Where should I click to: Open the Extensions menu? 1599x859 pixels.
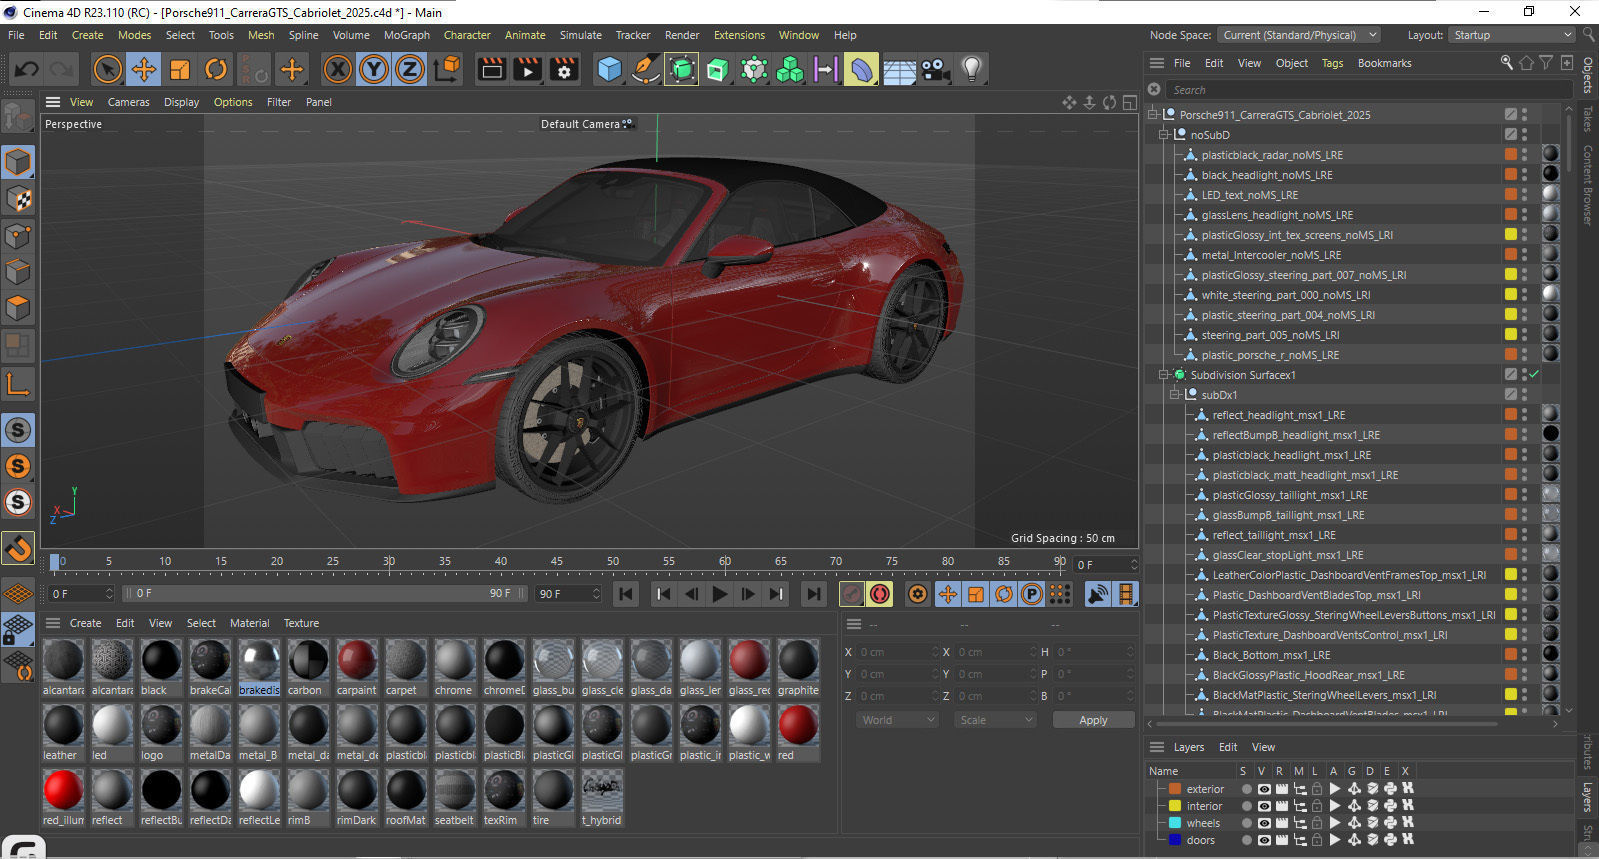(739, 35)
